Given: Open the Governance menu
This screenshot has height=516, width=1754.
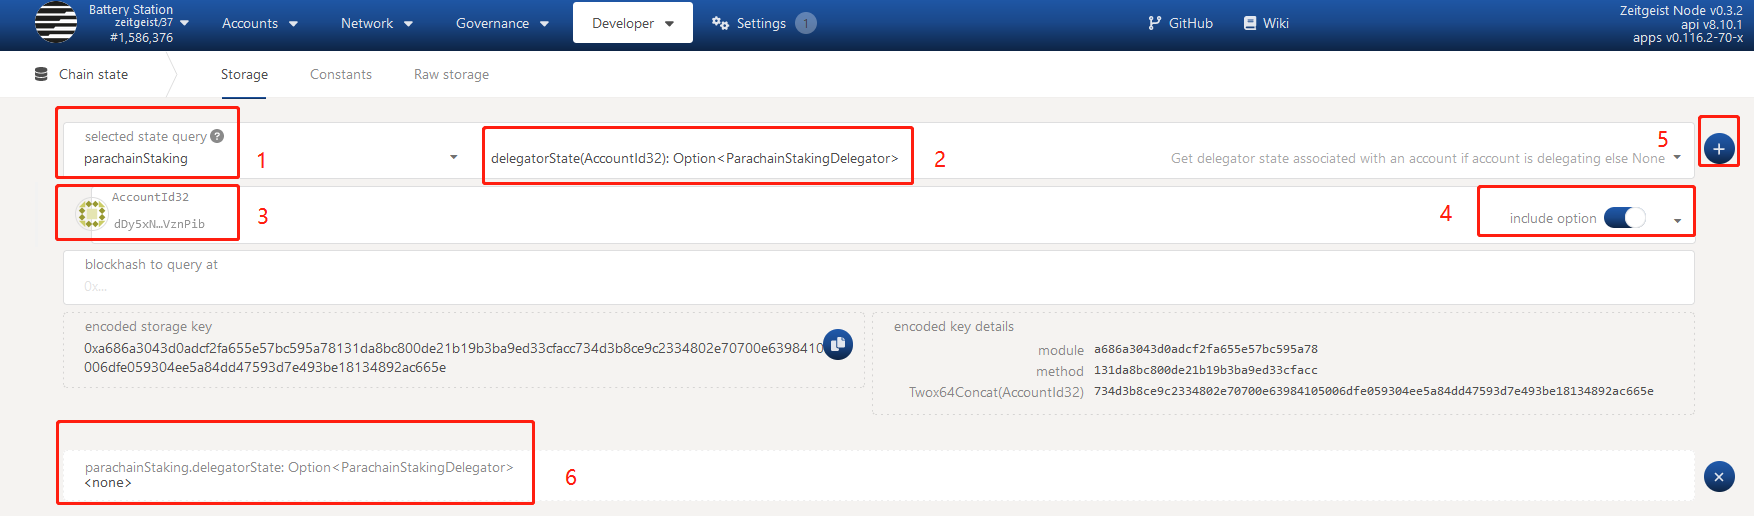Looking at the screenshot, I should pyautogui.click(x=502, y=23).
